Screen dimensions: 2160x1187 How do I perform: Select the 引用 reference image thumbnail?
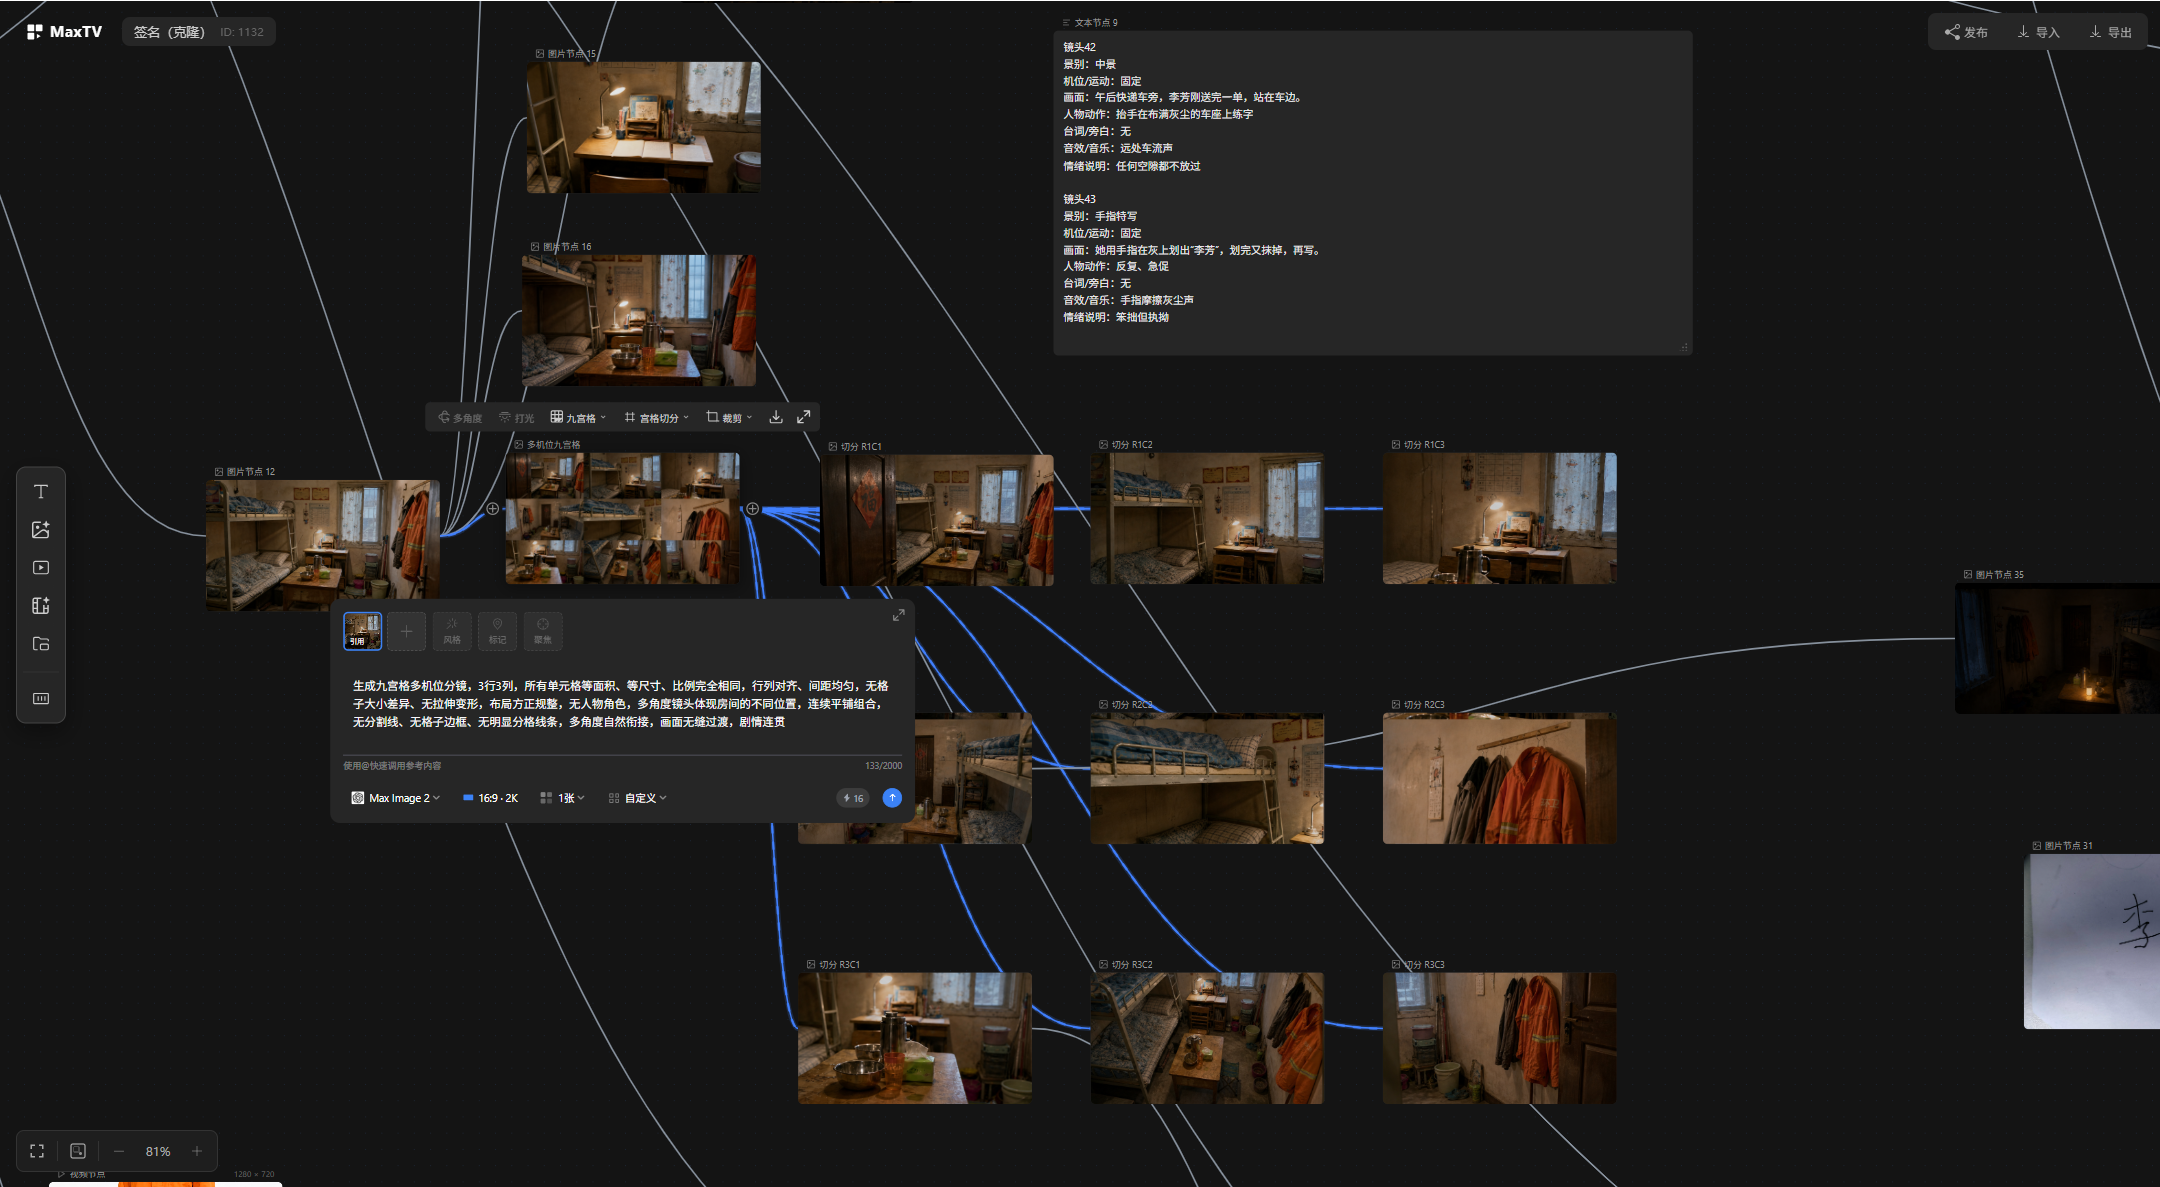(x=362, y=631)
